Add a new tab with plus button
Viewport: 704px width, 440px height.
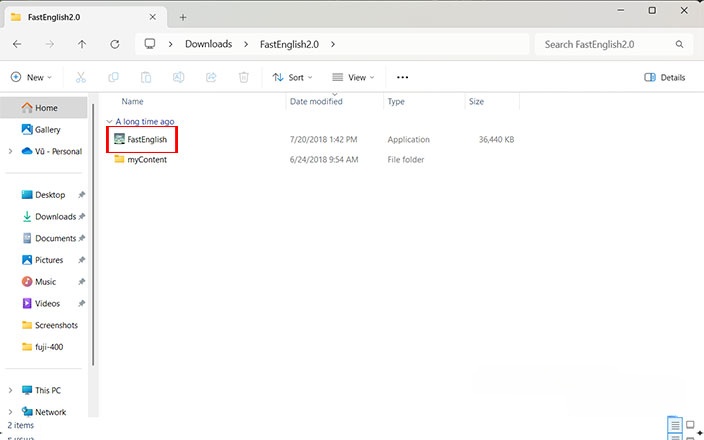(x=183, y=18)
